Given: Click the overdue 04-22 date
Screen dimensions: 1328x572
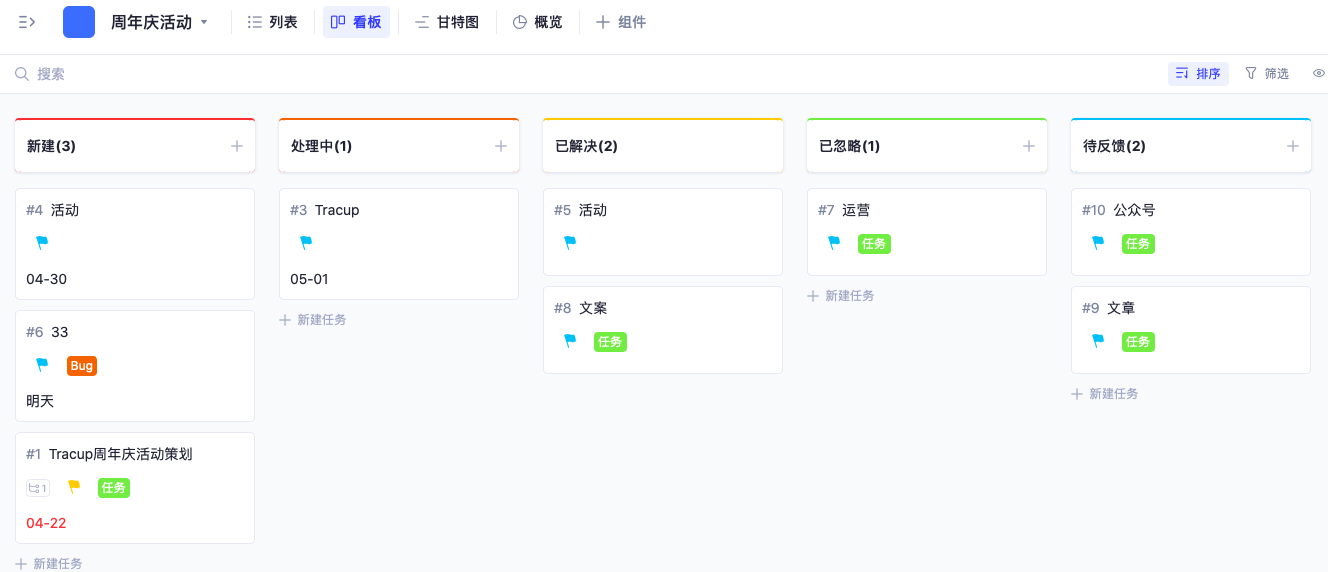Looking at the screenshot, I should point(47,523).
